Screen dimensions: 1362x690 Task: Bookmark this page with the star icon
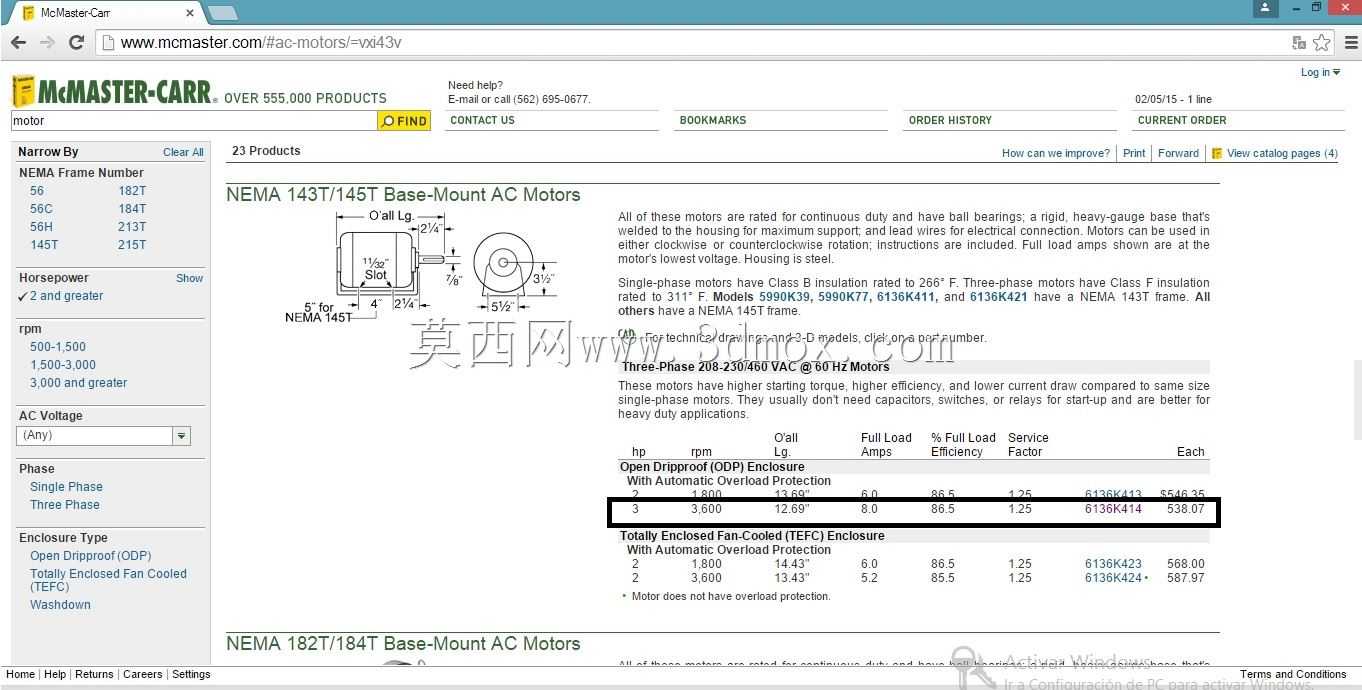pyautogui.click(x=1322, y=42)
